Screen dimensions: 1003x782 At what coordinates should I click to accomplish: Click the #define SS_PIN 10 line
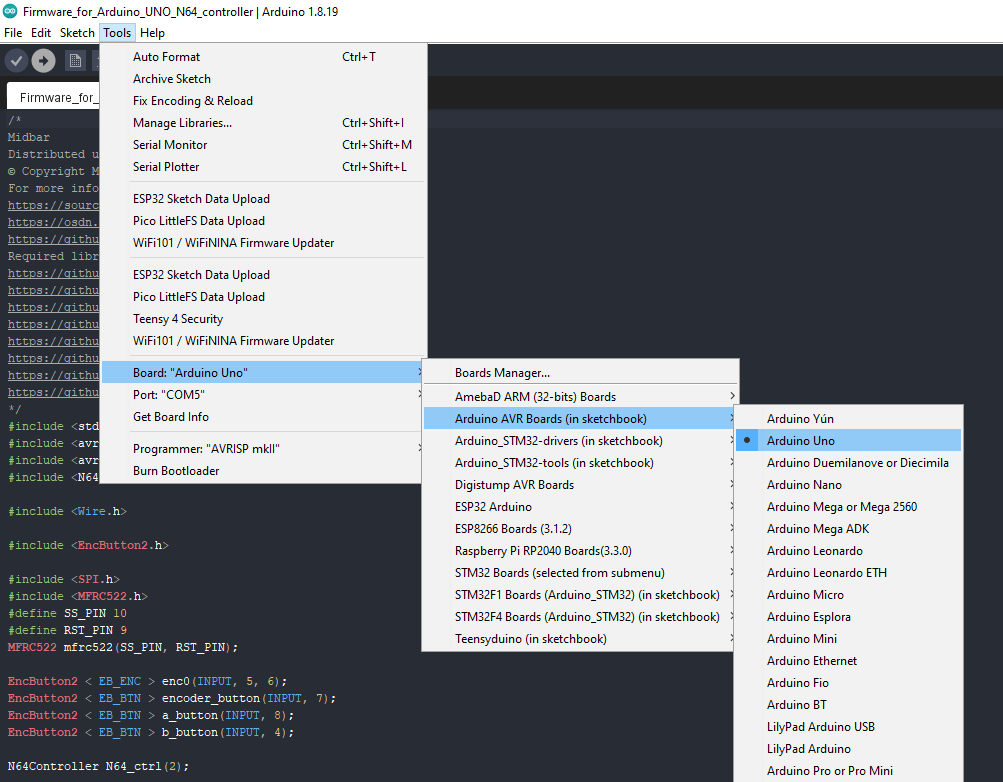coord(67,613)
